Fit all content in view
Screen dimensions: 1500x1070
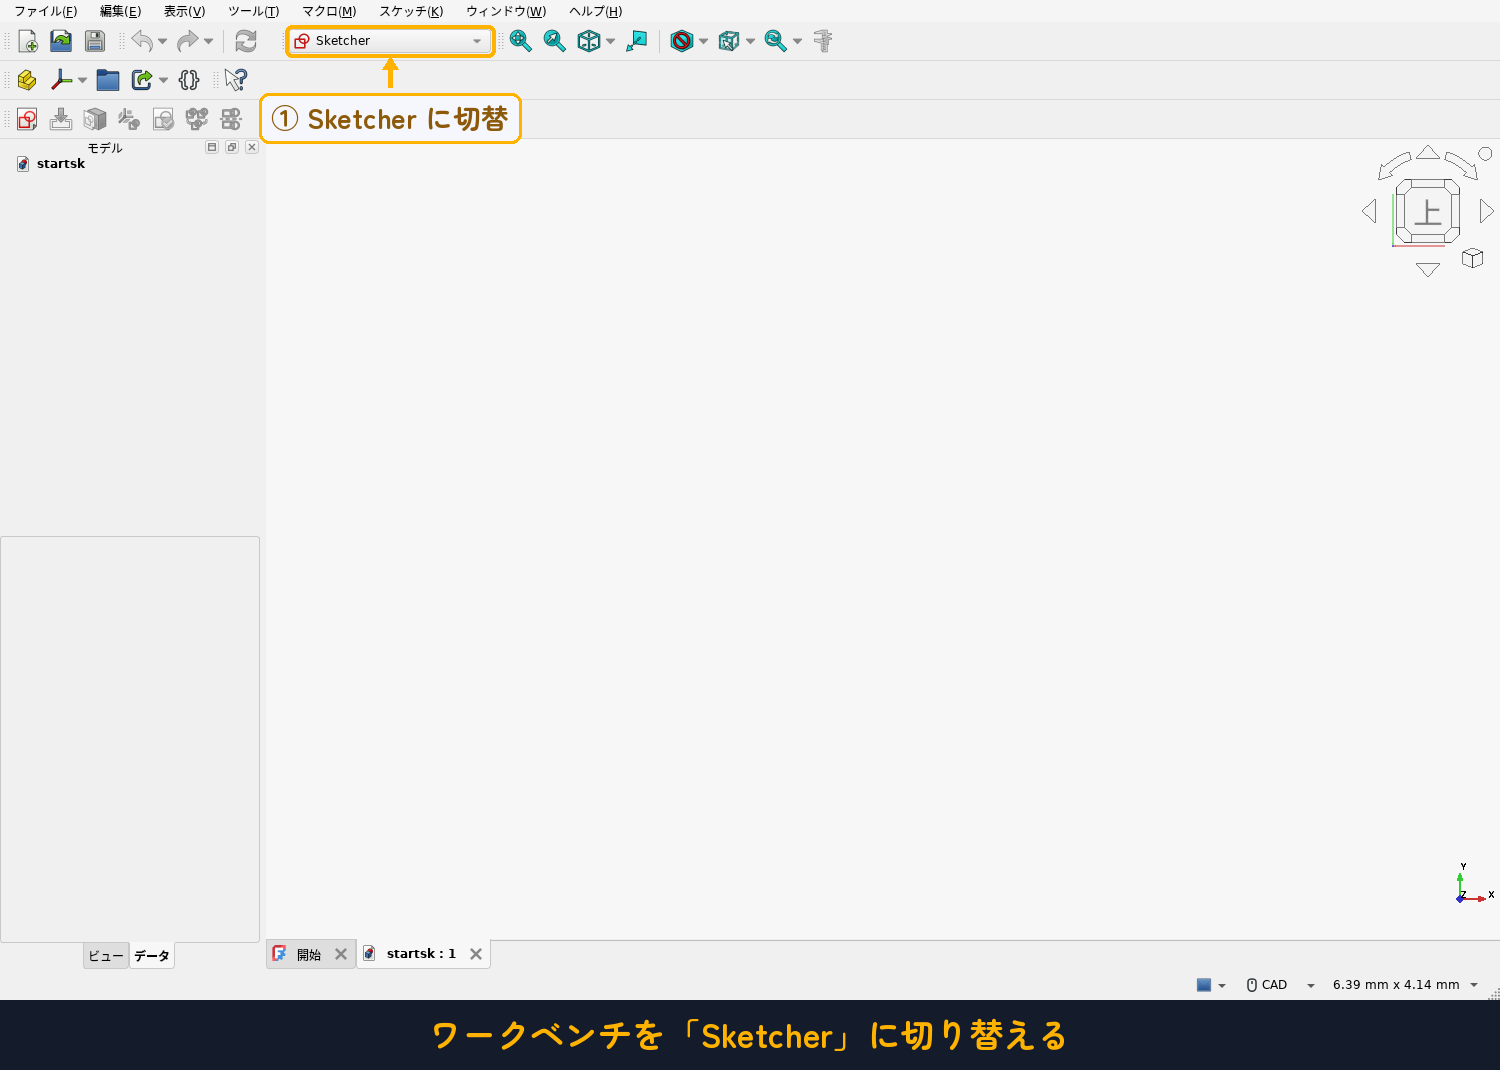click(521, 41)
